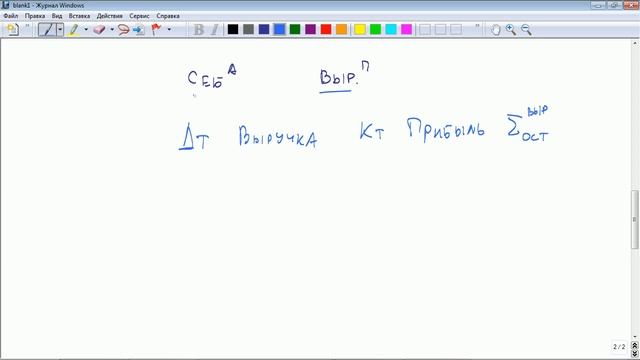Choose the cyan highlighter color

(391, 29)
